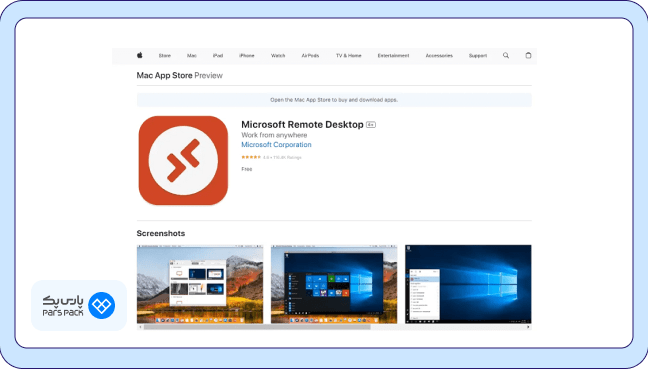Open the Watch menu item
This screenshot has width=648, height=369.
pyautogui.click(x=278, y=55)
